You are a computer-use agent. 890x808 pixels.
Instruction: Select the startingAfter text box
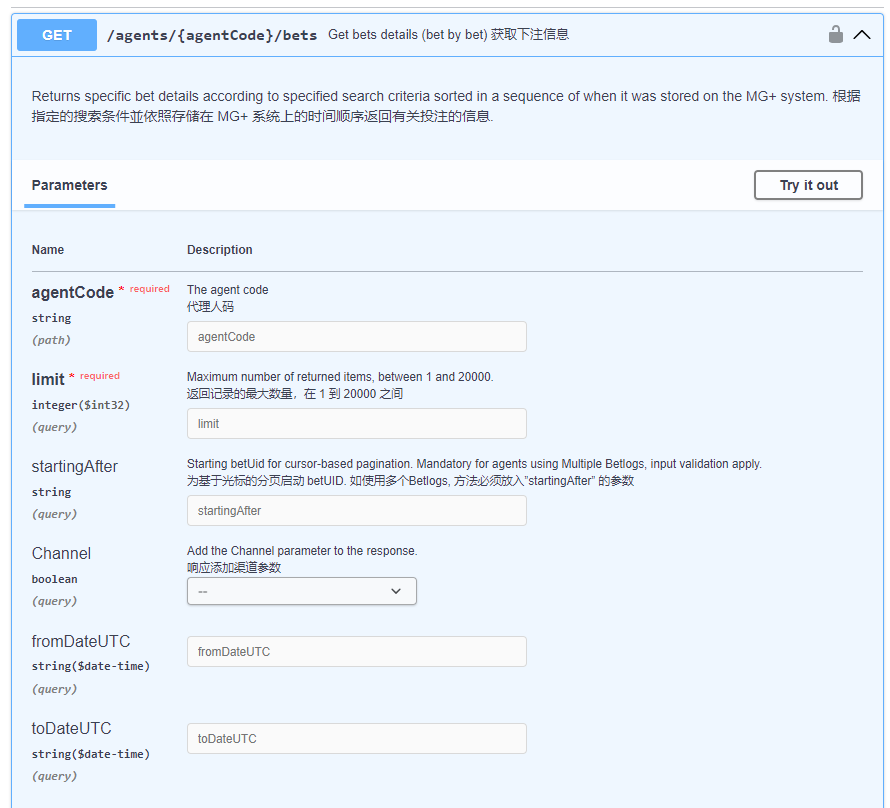356,511
